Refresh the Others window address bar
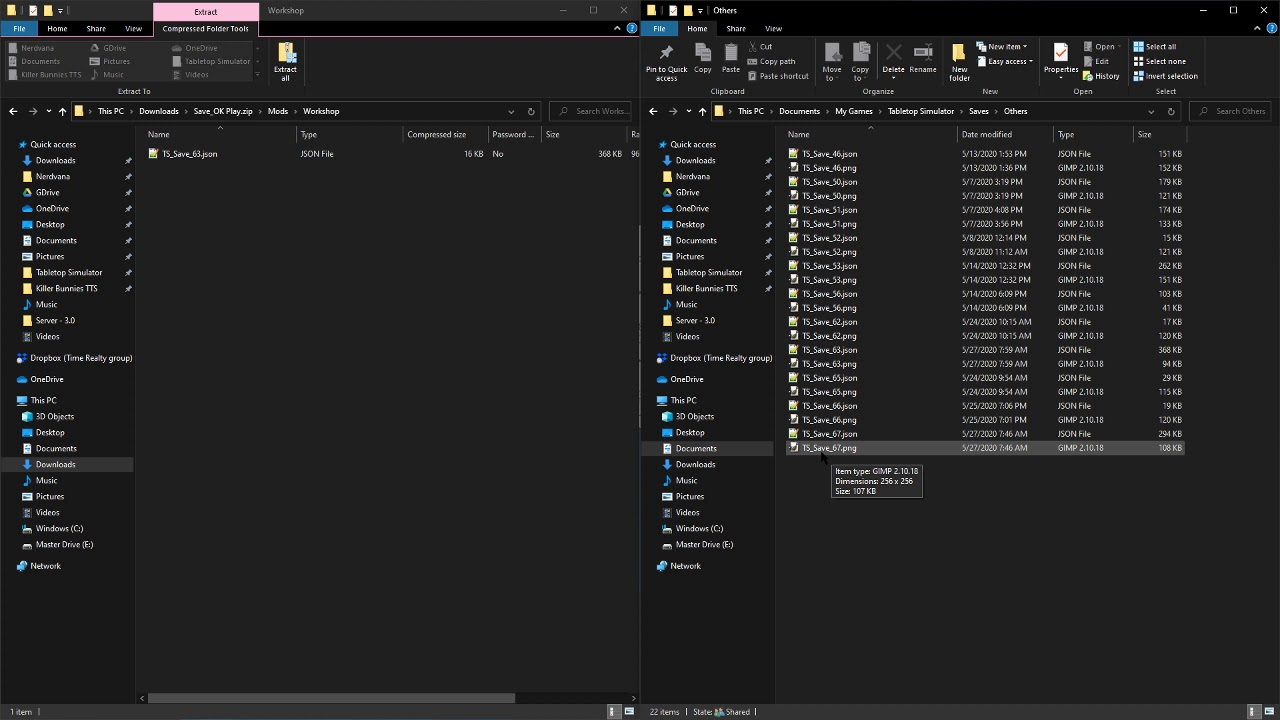Viewport: 1280px width, 720px height. point(1171,111)
